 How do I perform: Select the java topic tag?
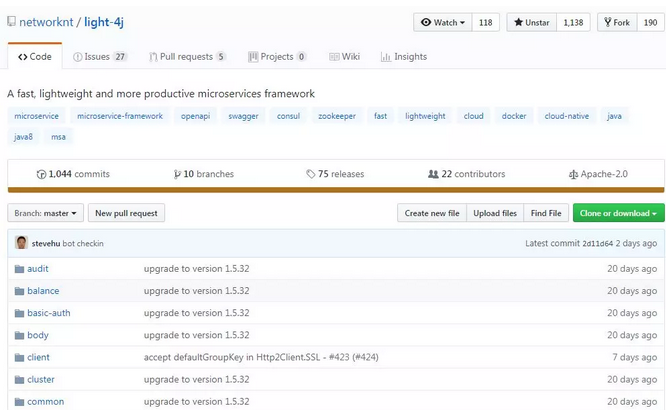pyautogui.click(x=614, y=116)
